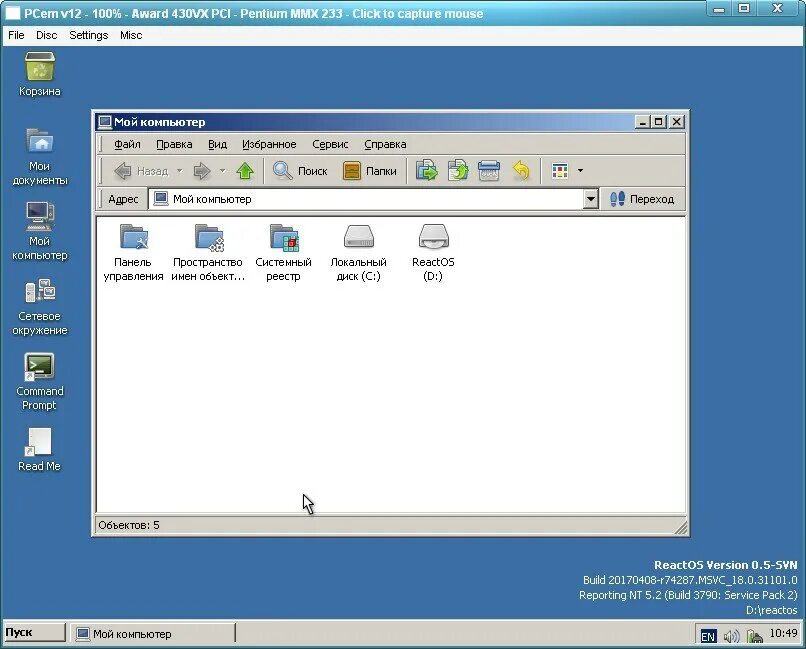Click the Forward arrow toolbar button
The height and width of the screenshot is (649, 806).
(202, 171)
